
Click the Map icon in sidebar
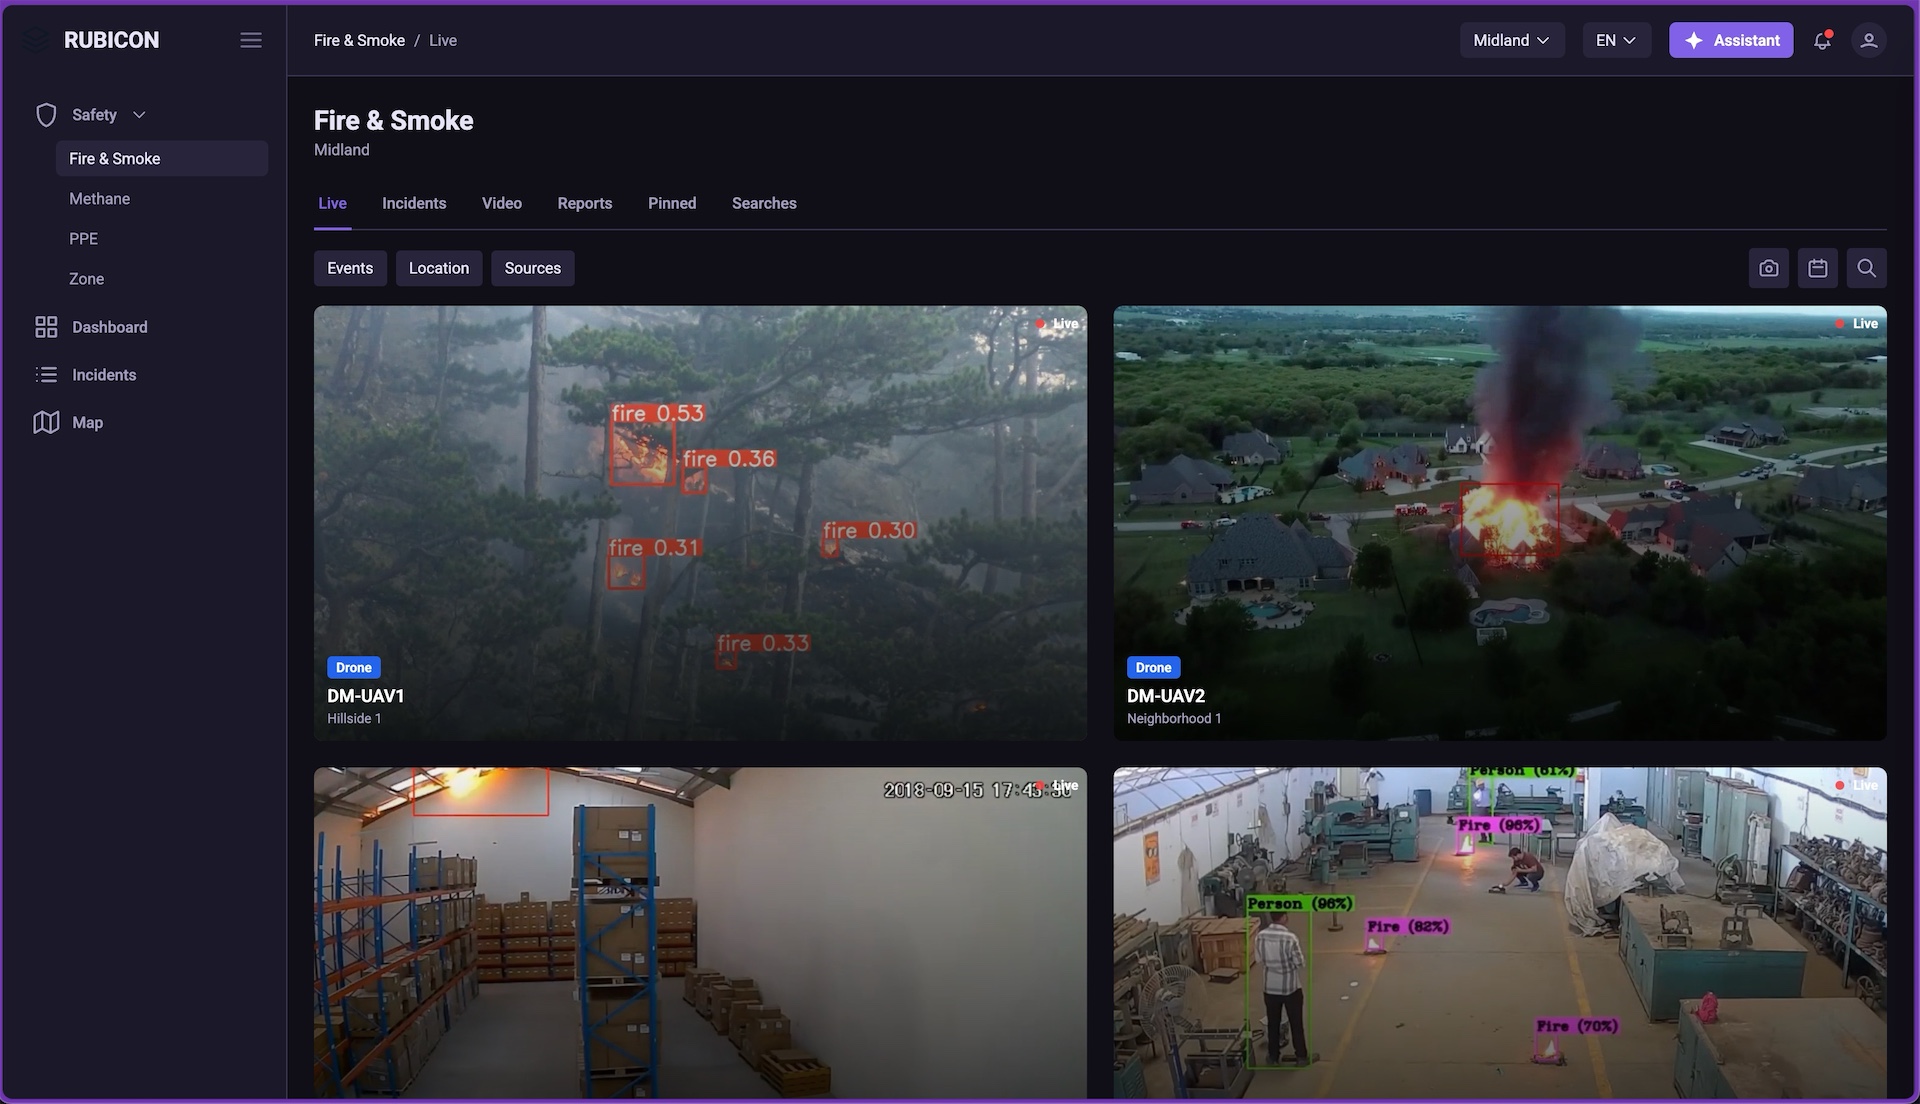tap(46, 423)
